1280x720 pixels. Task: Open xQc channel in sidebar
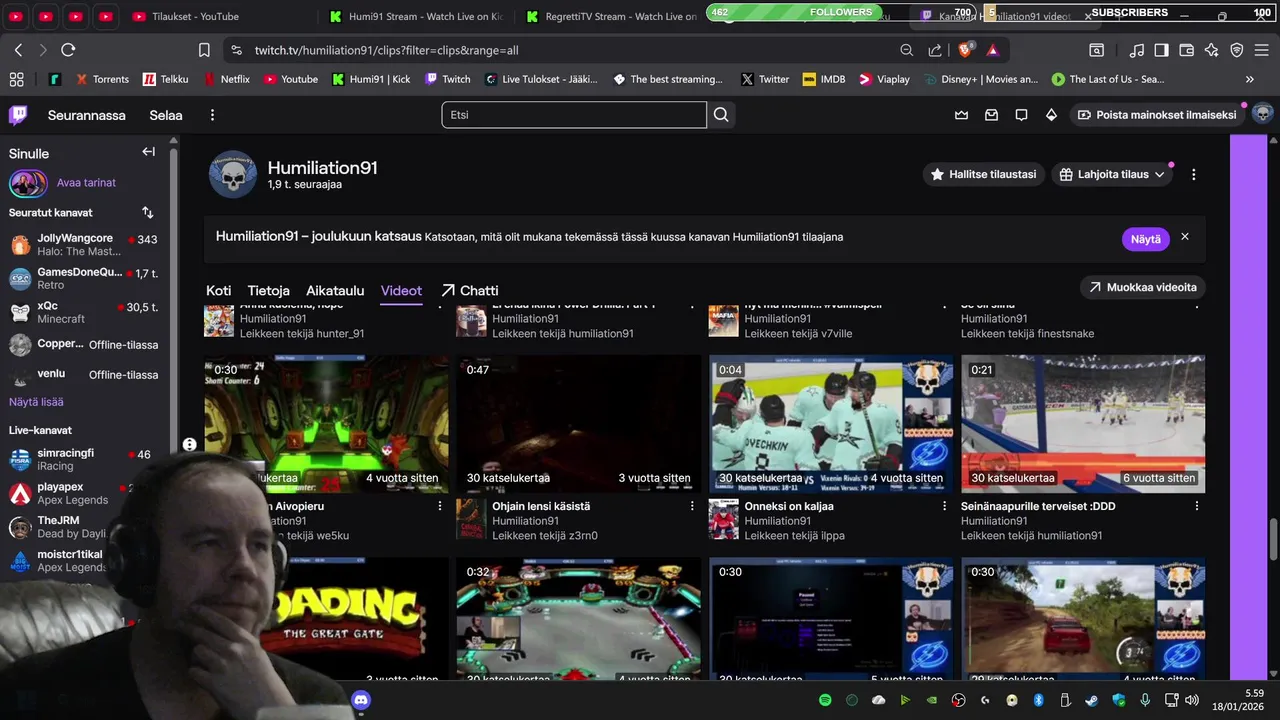[84, 312]
